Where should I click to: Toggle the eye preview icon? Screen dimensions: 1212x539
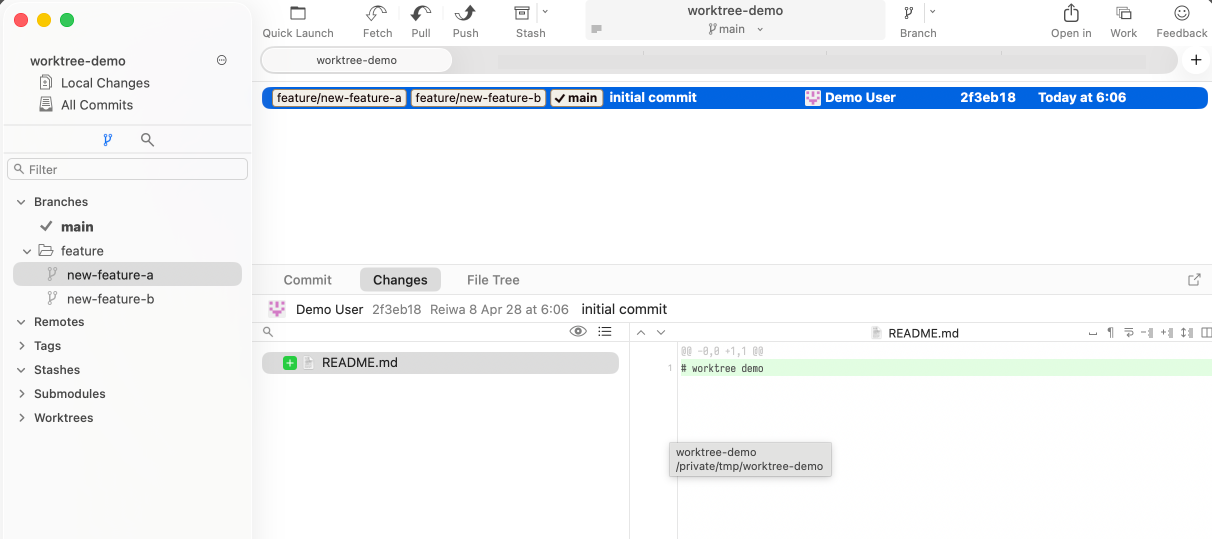578,332
